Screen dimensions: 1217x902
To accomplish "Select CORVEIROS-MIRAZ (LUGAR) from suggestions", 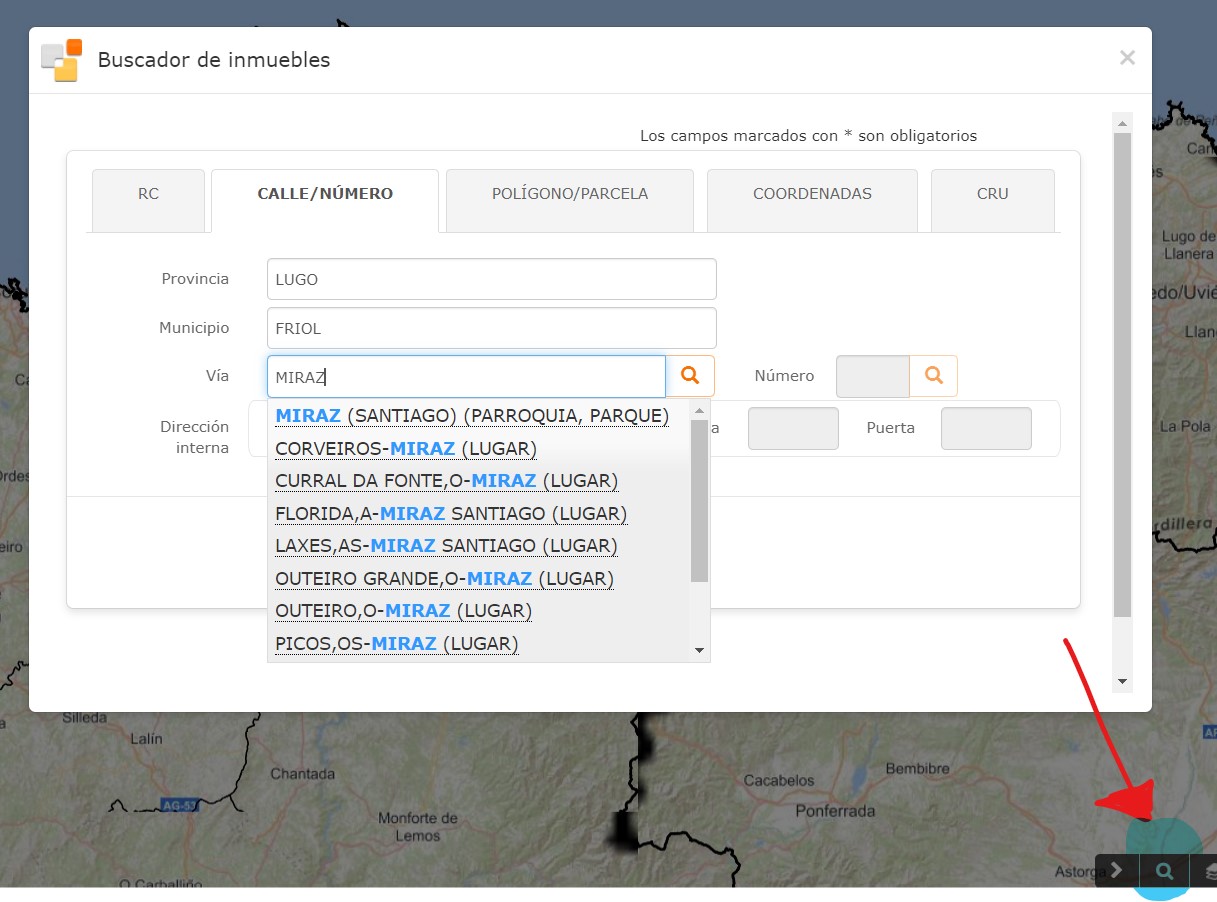I will [x=406, y=449].
